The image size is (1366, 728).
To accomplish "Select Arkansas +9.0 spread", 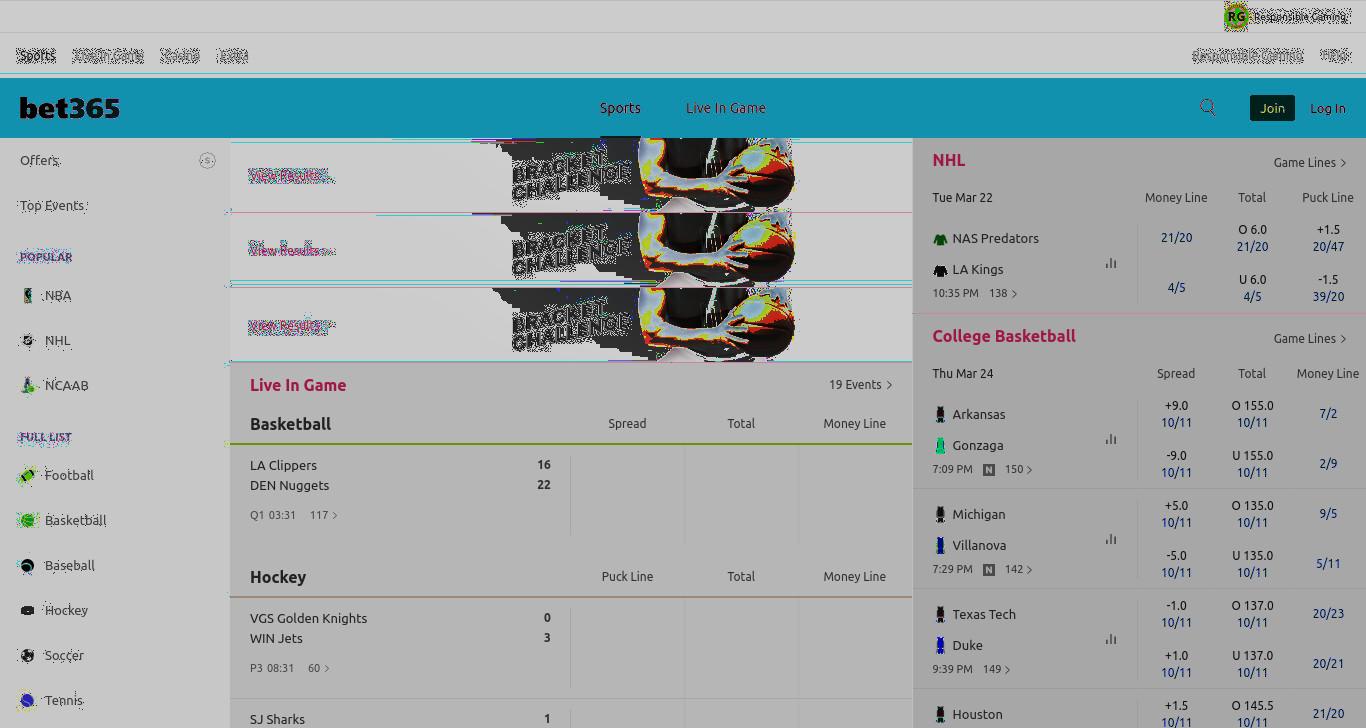I will (x=1176, y=414).
